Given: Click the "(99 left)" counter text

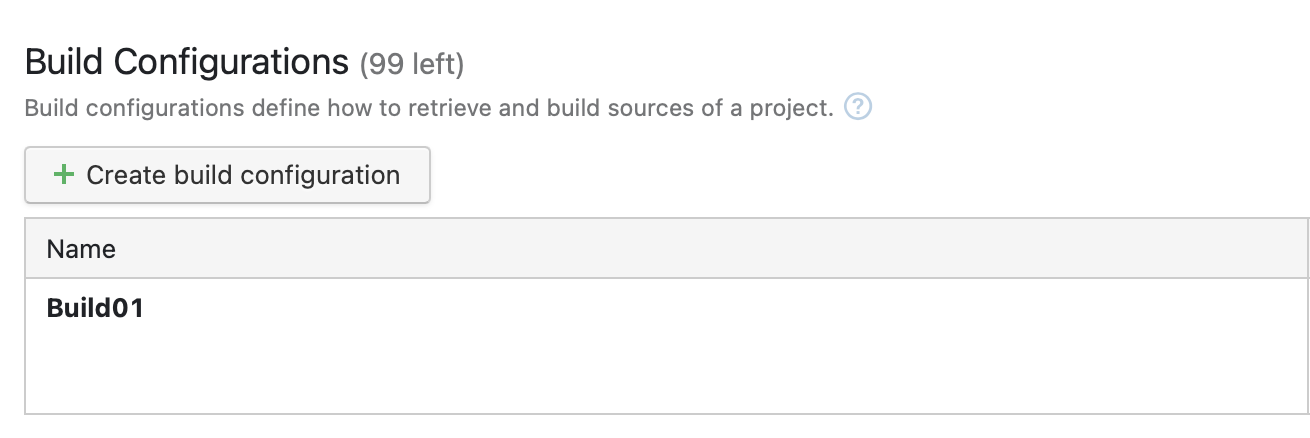Looking at the screenshot, I should [412, 66].
